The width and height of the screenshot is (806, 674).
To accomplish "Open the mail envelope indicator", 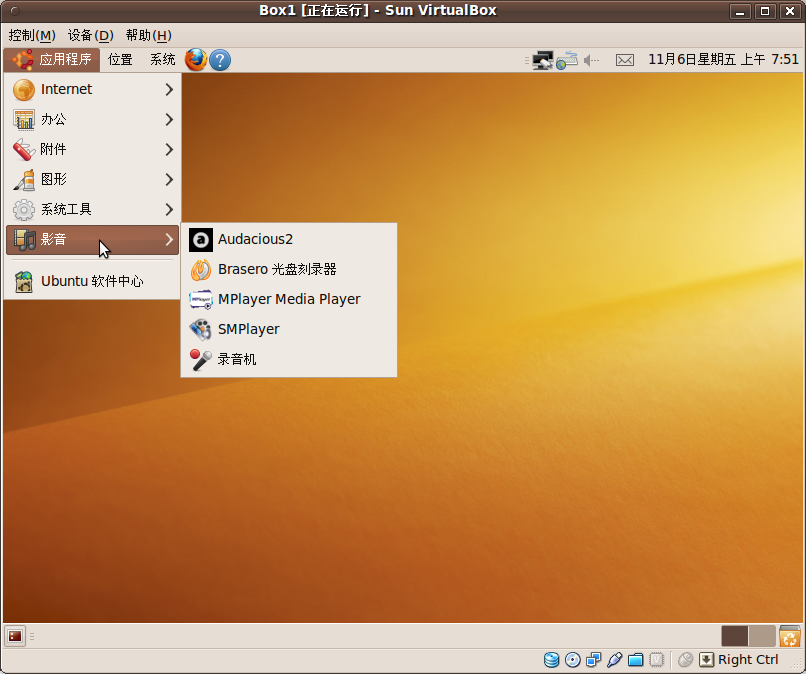I will pos(625,61).
